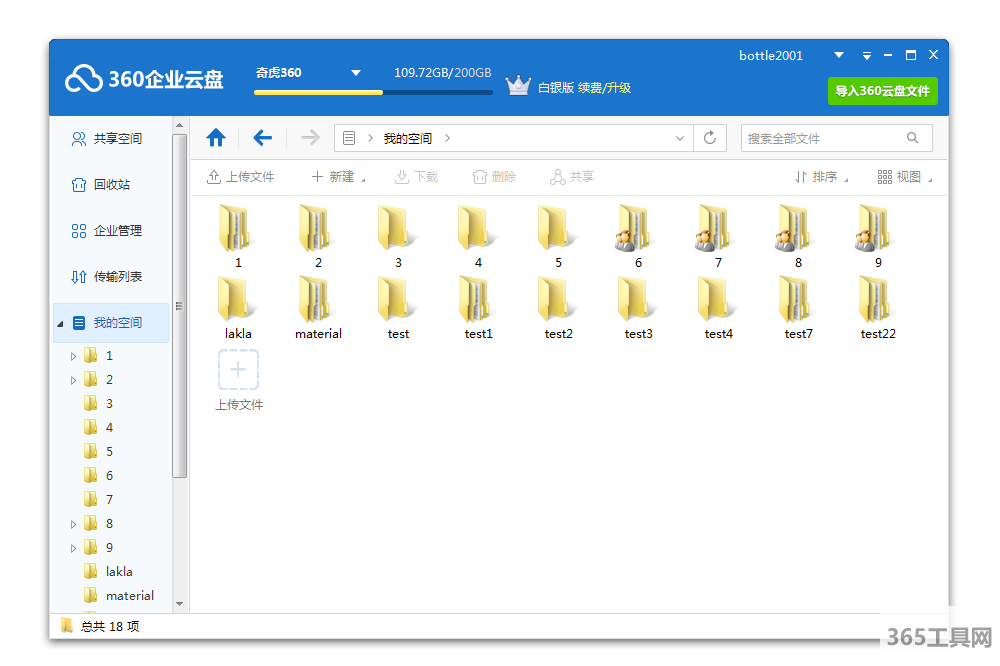Open the shared folder named 6
The image size is (1000, 666).
tap(637, 228)
